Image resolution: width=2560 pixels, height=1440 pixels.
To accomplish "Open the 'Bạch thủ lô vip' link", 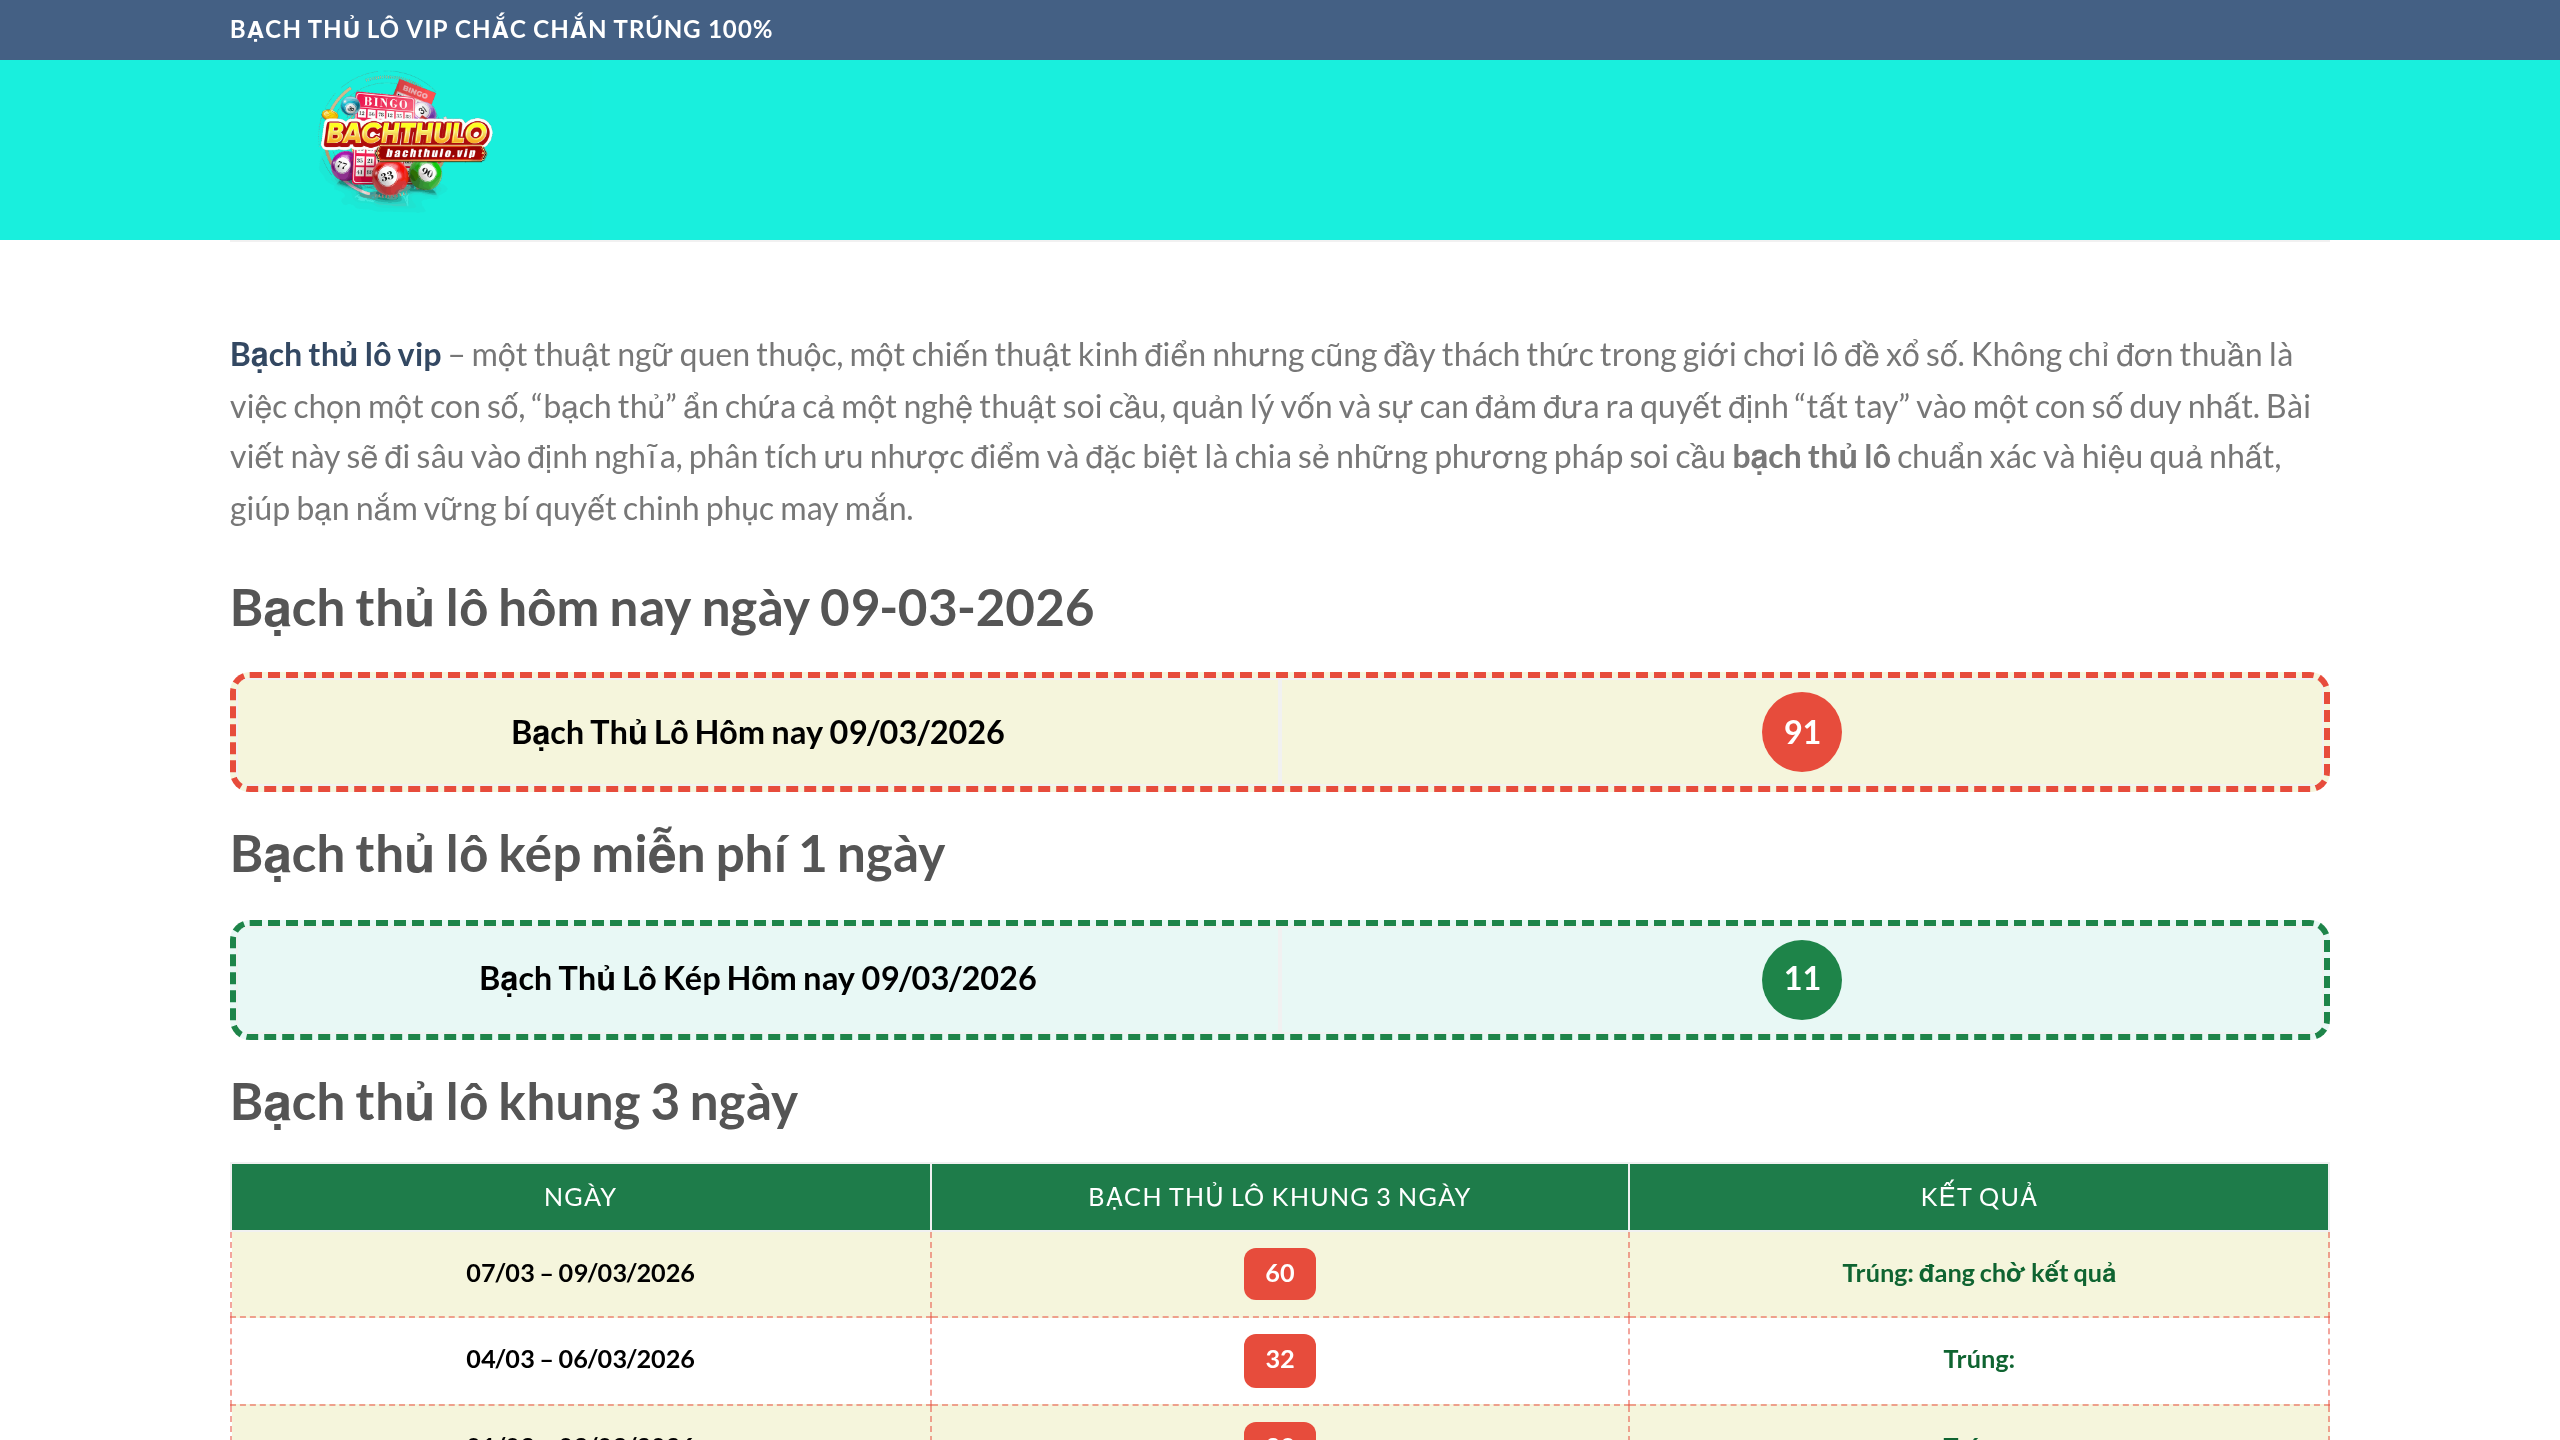I will coord(335,355).
